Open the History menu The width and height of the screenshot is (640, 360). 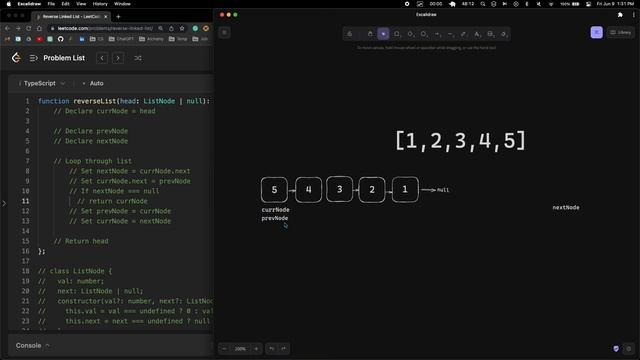coord(100,4)
